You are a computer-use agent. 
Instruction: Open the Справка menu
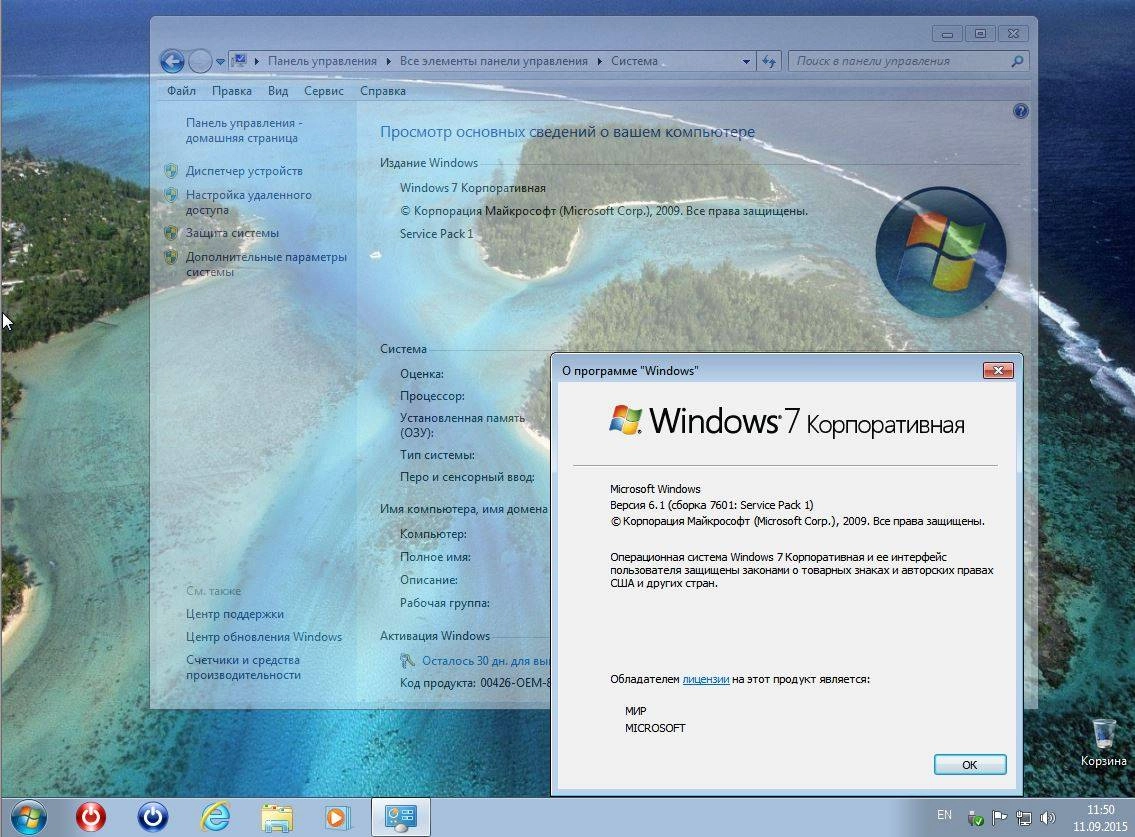382,91
